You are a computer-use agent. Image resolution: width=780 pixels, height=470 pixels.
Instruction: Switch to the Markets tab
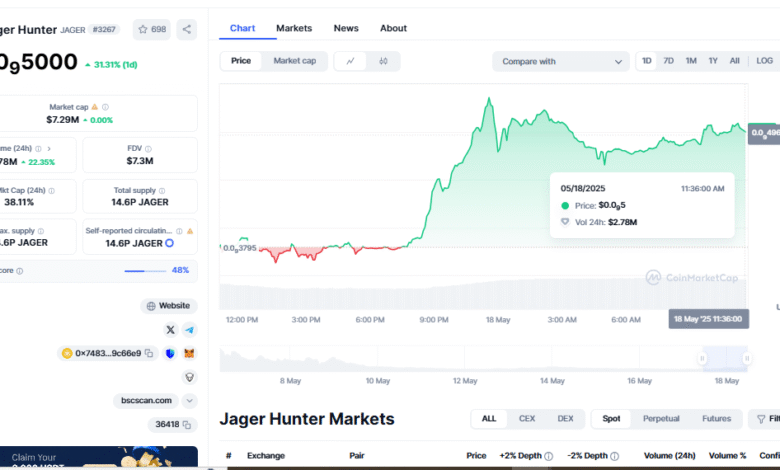pyautogui.click(x=294, y=28)
